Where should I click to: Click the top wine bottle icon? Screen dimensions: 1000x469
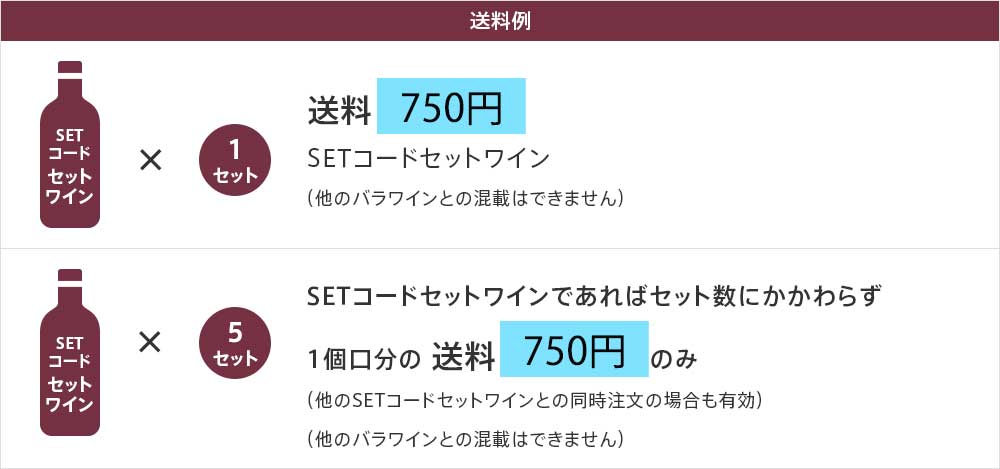[x=70, y=144]
